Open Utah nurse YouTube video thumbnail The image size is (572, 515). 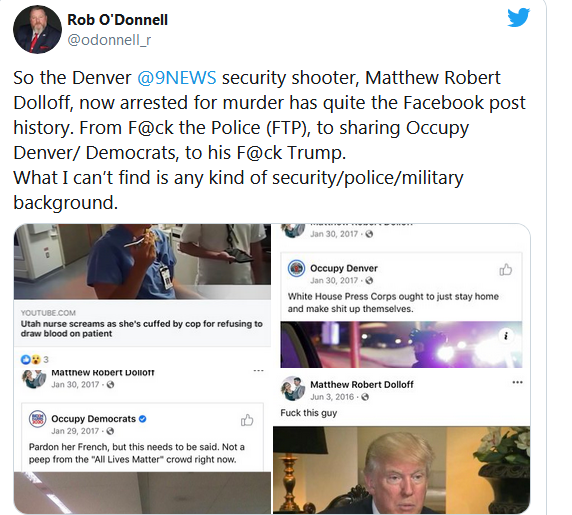click(142, 262)
